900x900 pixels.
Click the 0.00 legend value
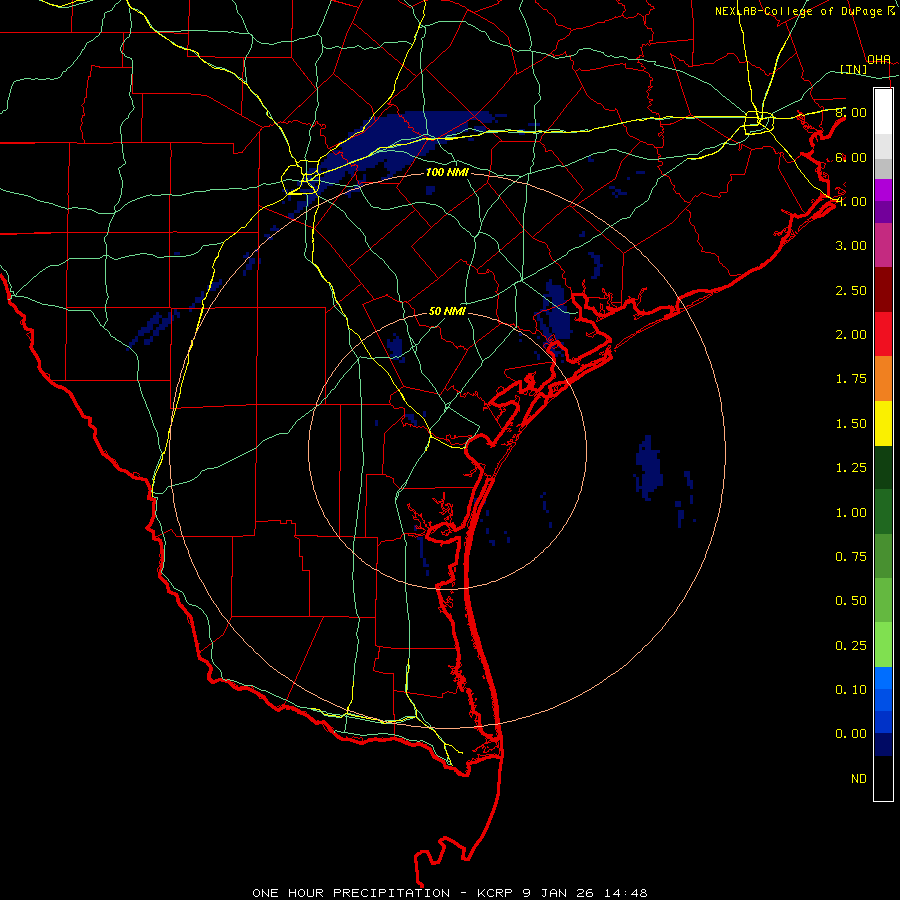pos(851,734)
